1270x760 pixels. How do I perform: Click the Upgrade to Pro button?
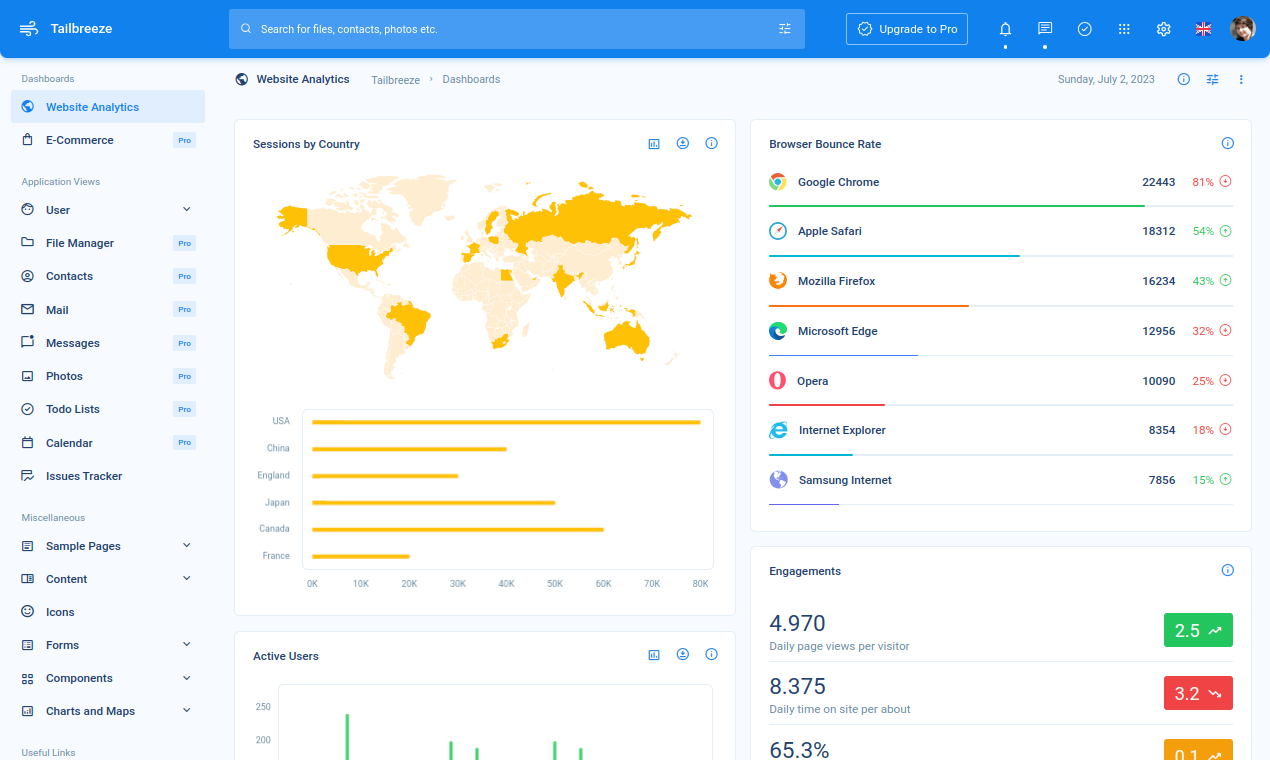[907, 29]
